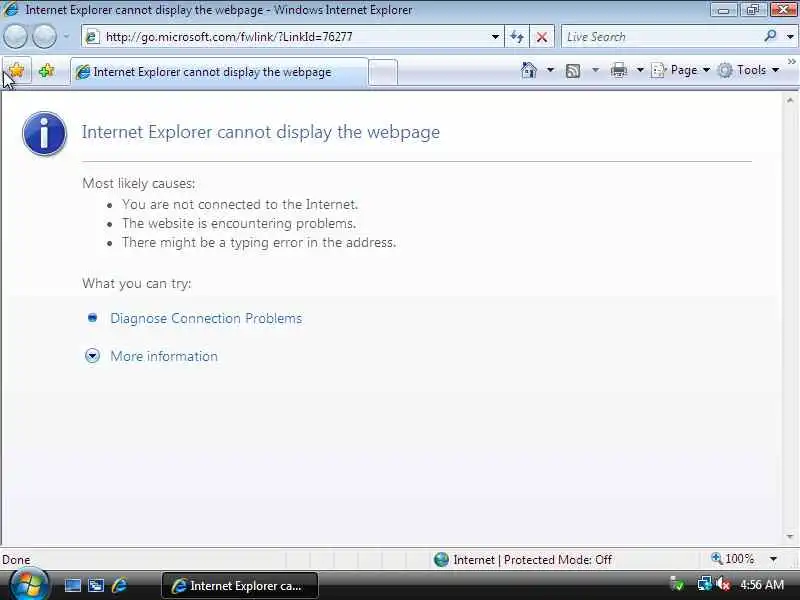Click the 'Done' status bar text

pos(16,560)
